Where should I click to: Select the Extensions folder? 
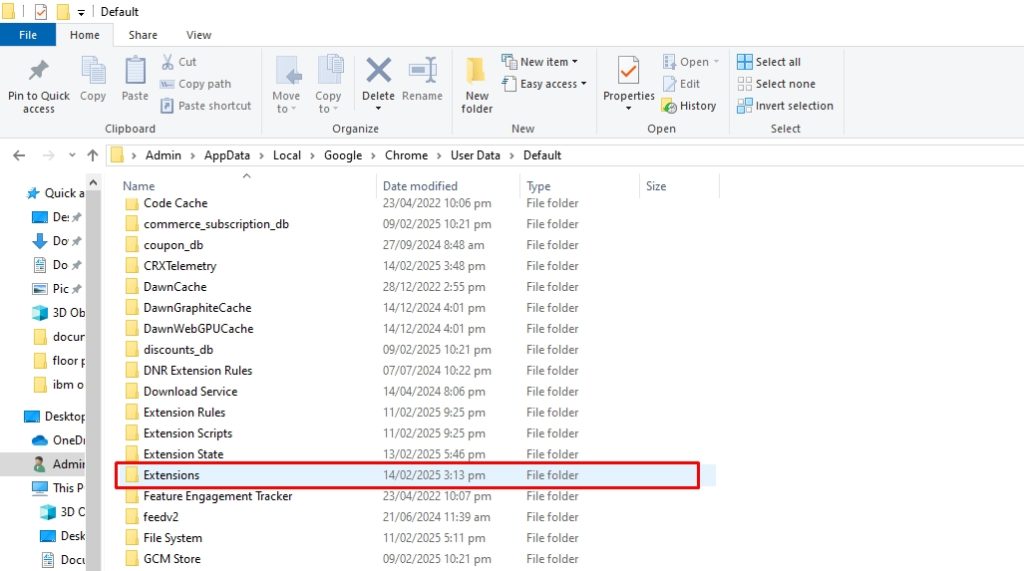coord(416,475)
